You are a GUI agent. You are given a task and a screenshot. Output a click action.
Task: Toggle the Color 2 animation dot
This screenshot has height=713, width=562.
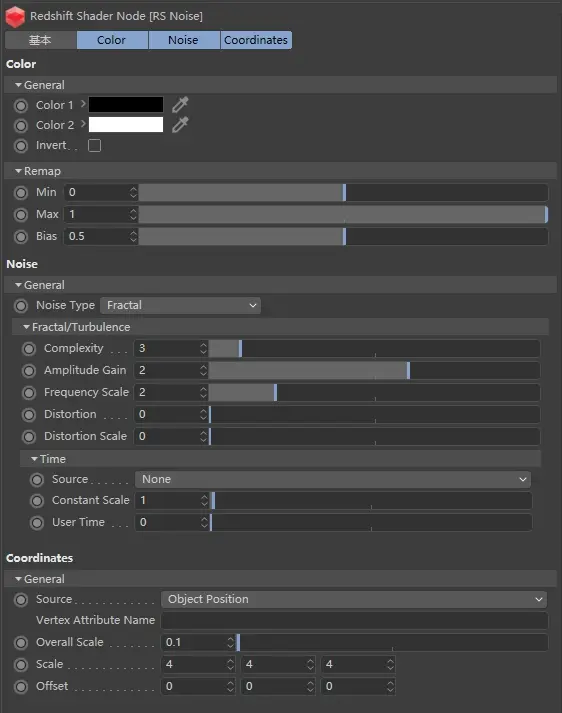pos(21,126)
